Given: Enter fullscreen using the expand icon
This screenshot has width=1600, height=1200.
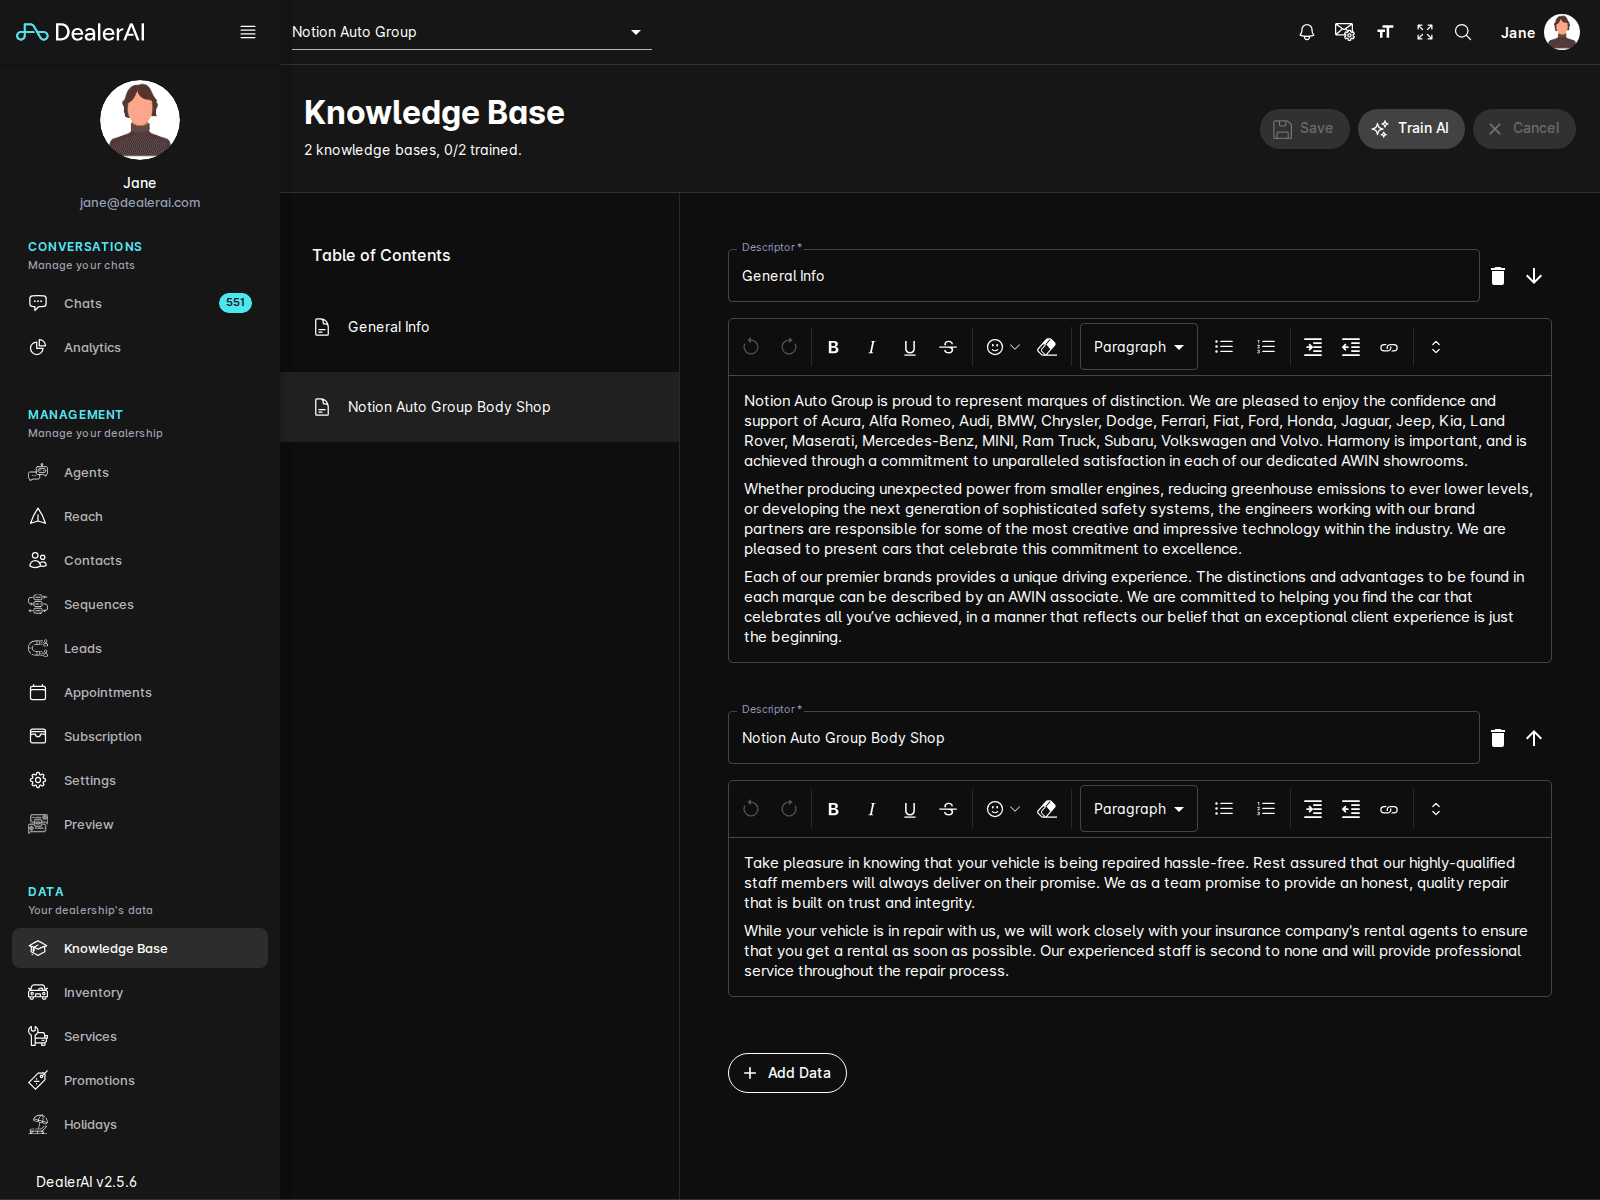Looking at the screenshot, I should point(1424,32).
